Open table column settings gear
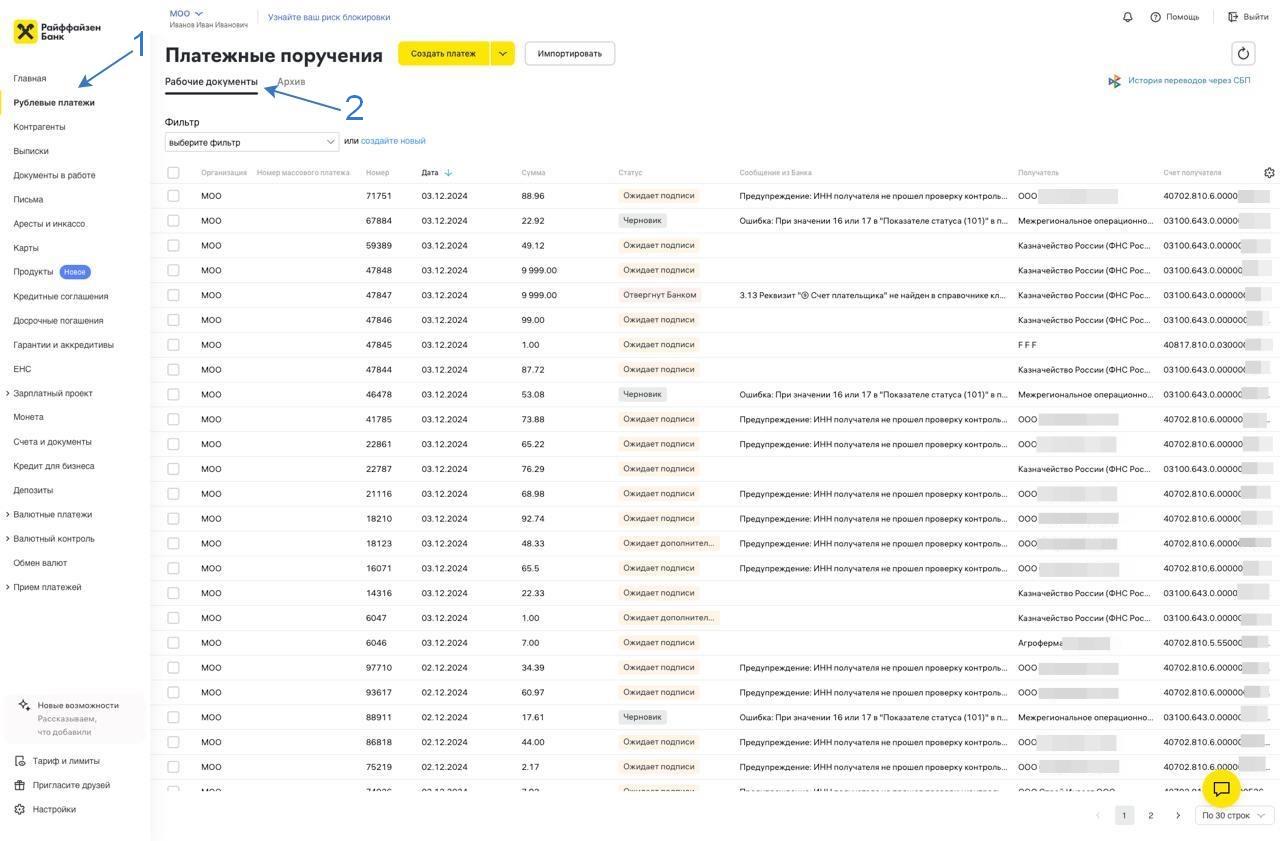 pos(1269,173)
